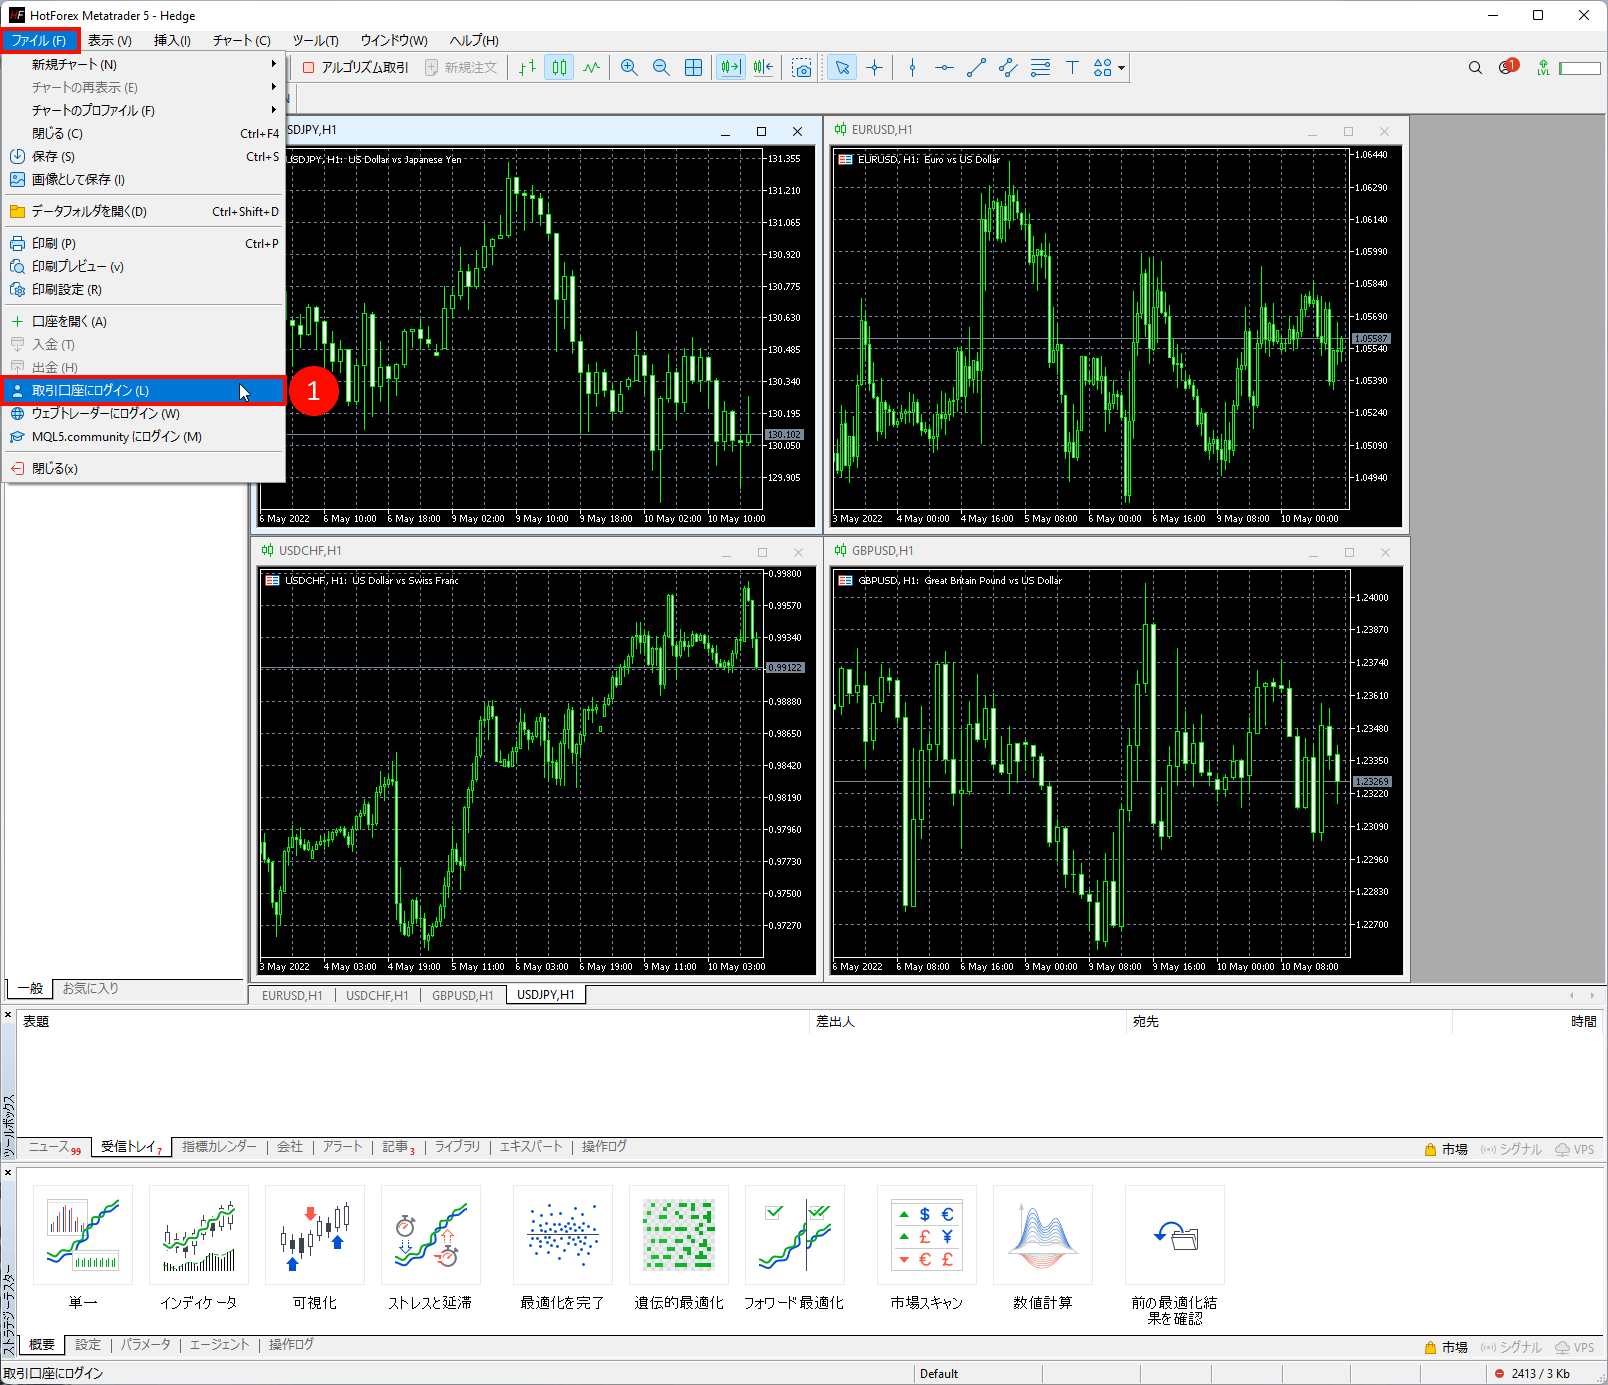Click the zoom in chart icon

click(629, 67)
